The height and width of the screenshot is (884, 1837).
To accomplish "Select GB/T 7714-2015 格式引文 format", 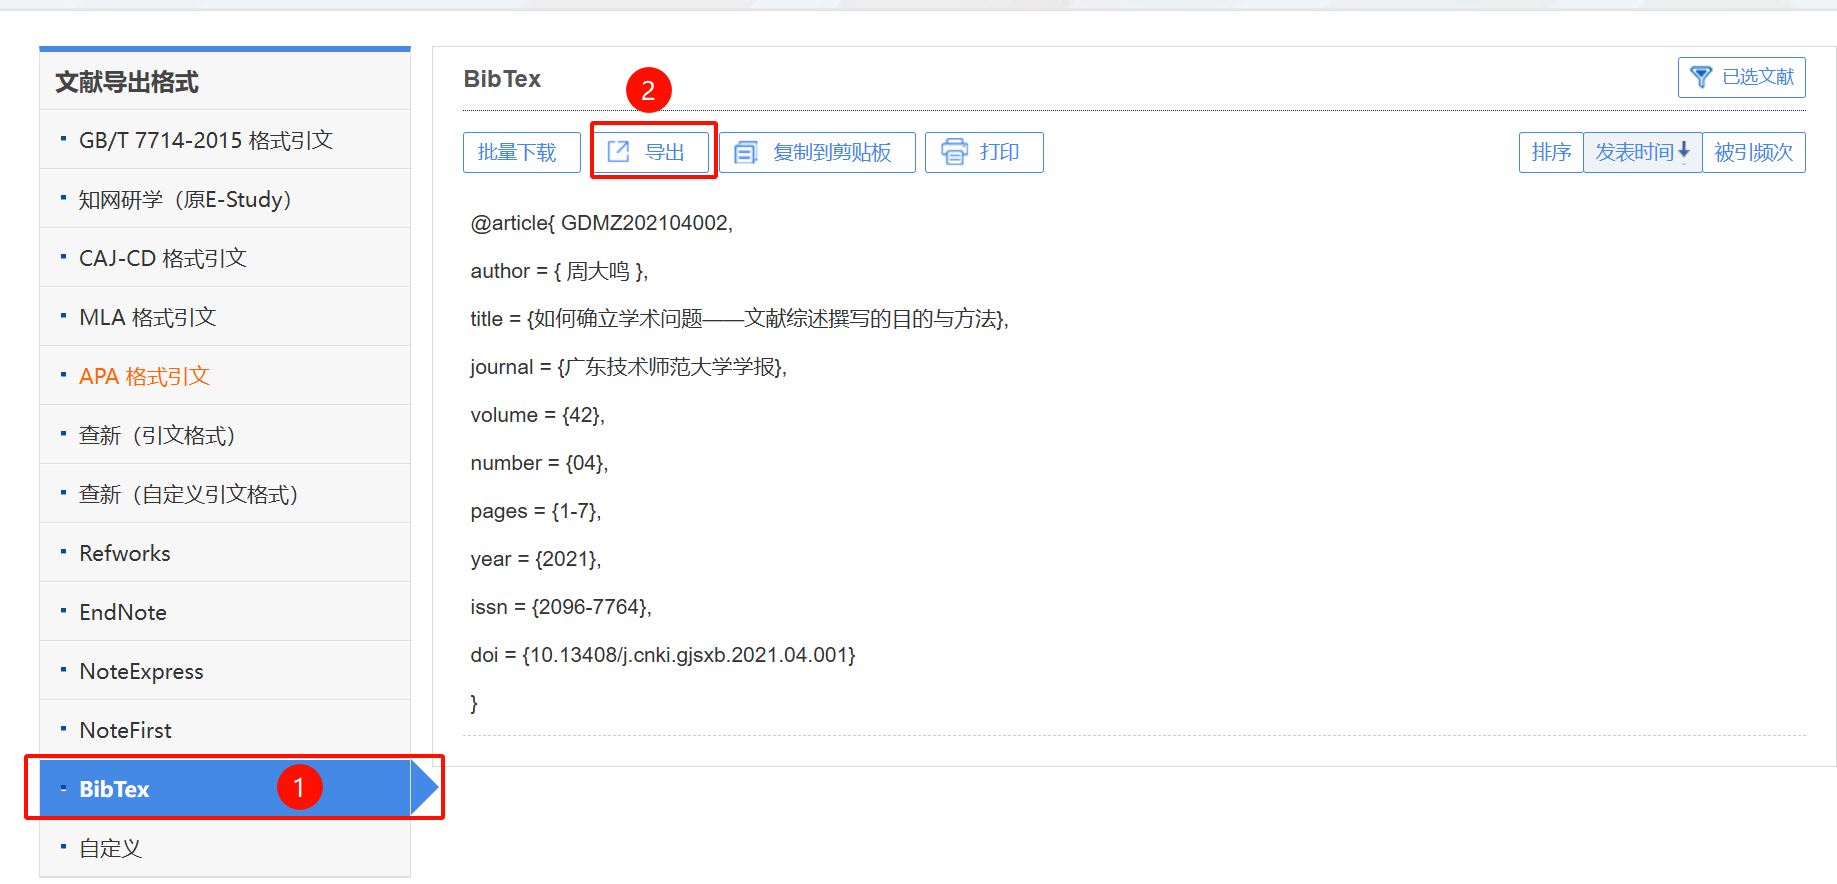I will tap(205, 140).
